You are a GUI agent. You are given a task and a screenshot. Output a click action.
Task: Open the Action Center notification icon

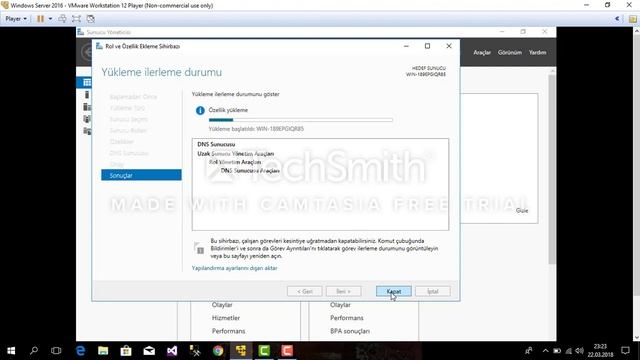(x=625, y=351)
